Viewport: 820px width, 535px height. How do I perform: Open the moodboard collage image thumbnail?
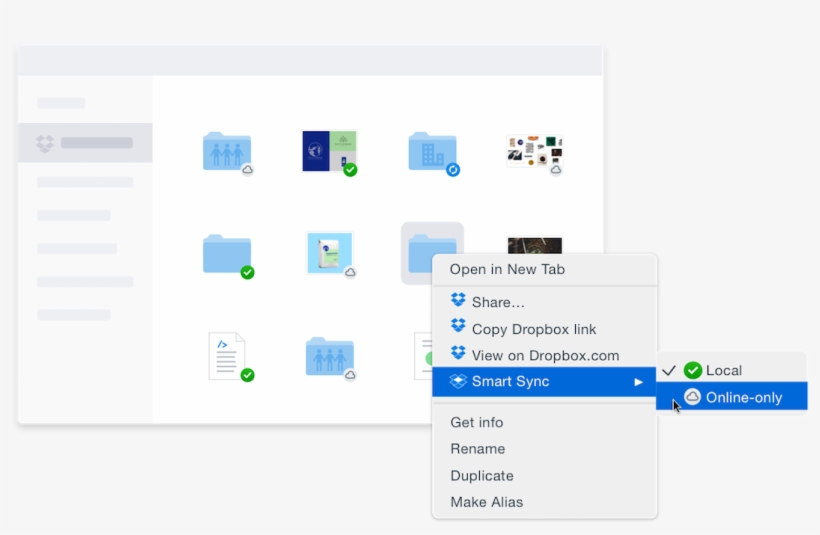pos(534,152)
